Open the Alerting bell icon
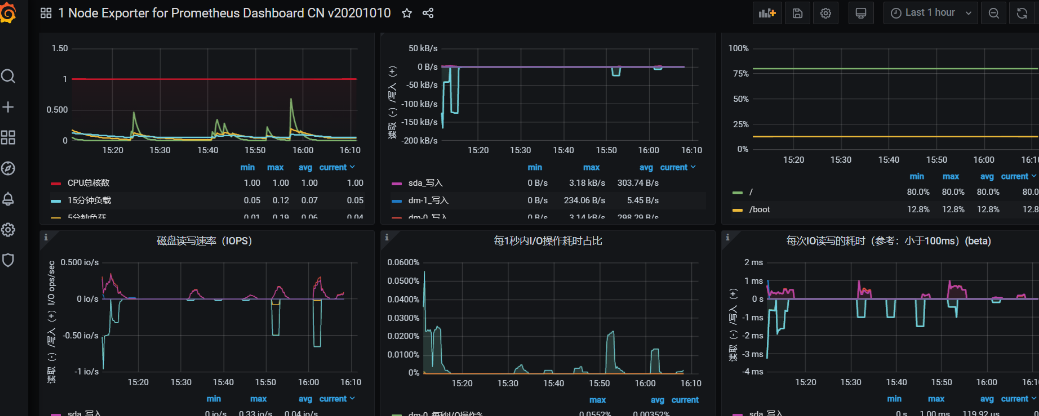Screen dimensions: 1039x416 (8, 199)
